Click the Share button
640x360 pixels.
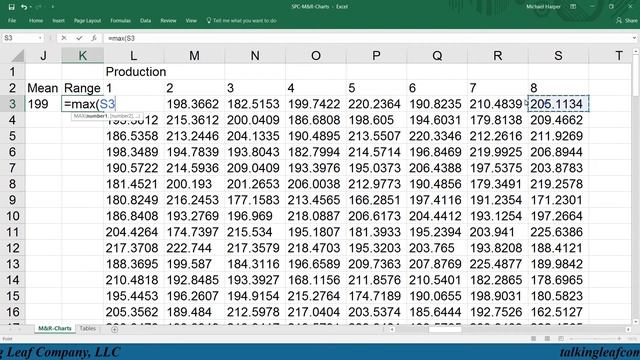(627, 20)
